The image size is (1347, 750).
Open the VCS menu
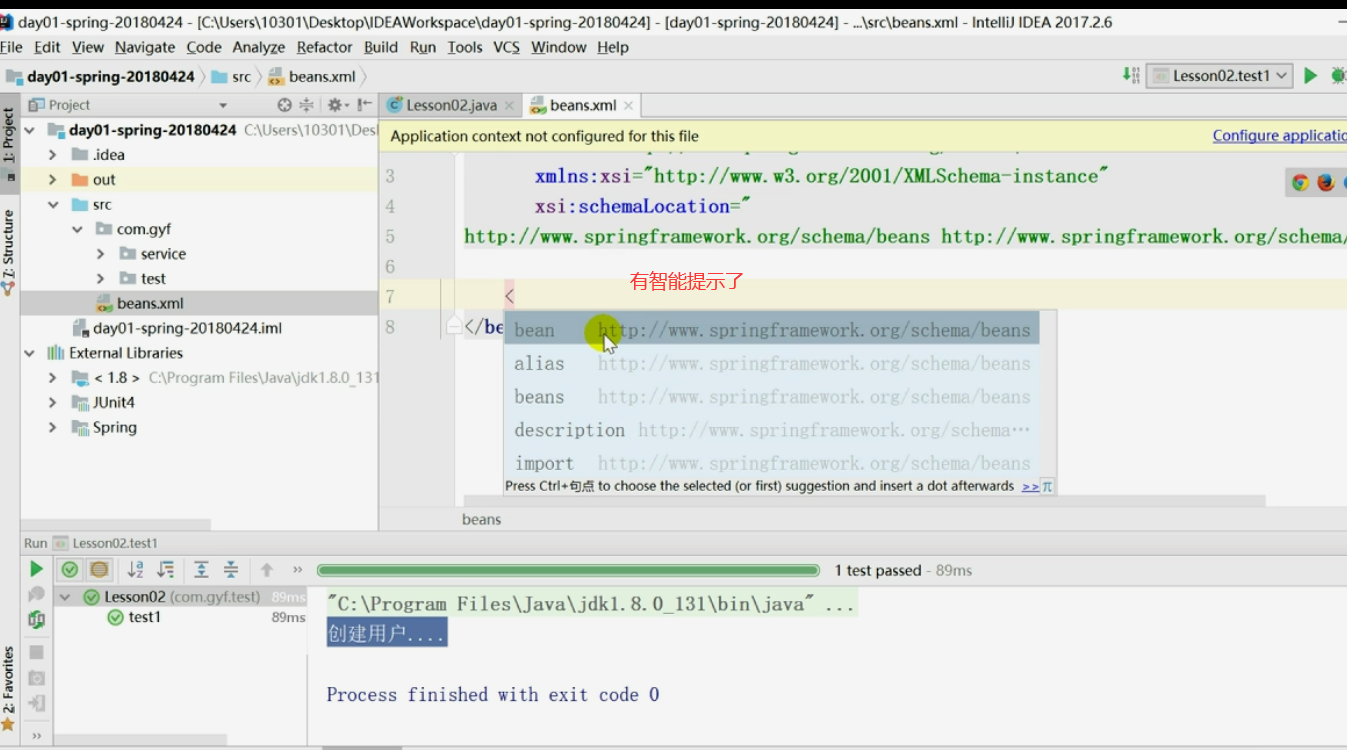[506, 47]
